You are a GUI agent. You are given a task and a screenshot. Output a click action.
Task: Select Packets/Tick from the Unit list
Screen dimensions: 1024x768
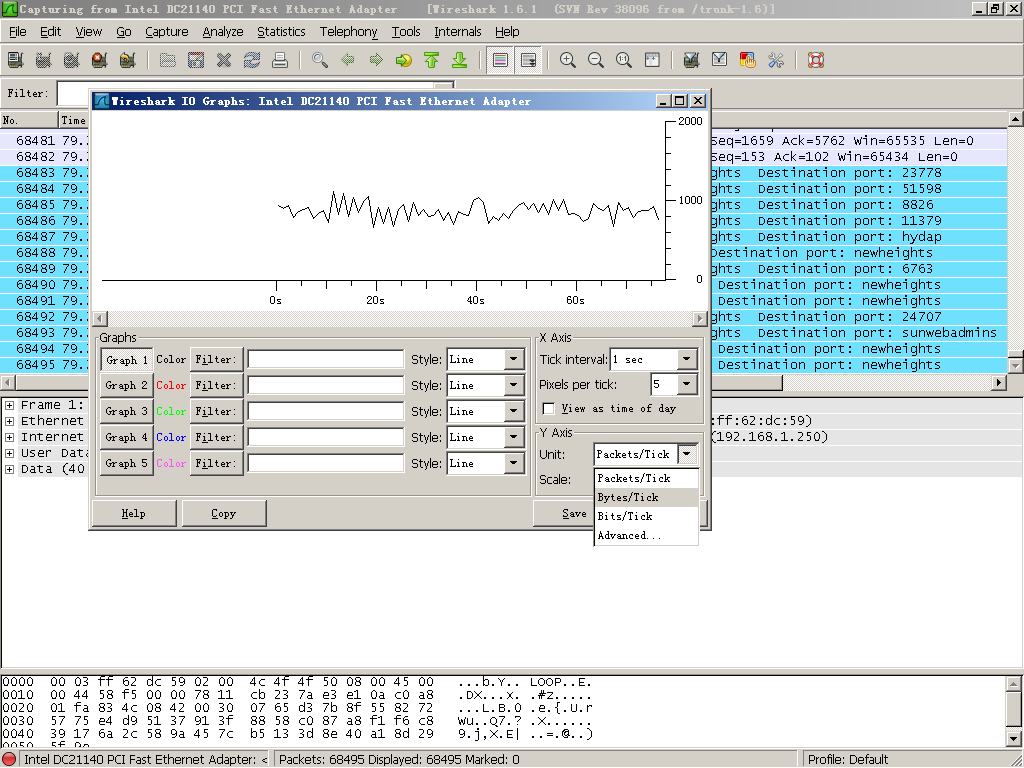click(647, 479)
